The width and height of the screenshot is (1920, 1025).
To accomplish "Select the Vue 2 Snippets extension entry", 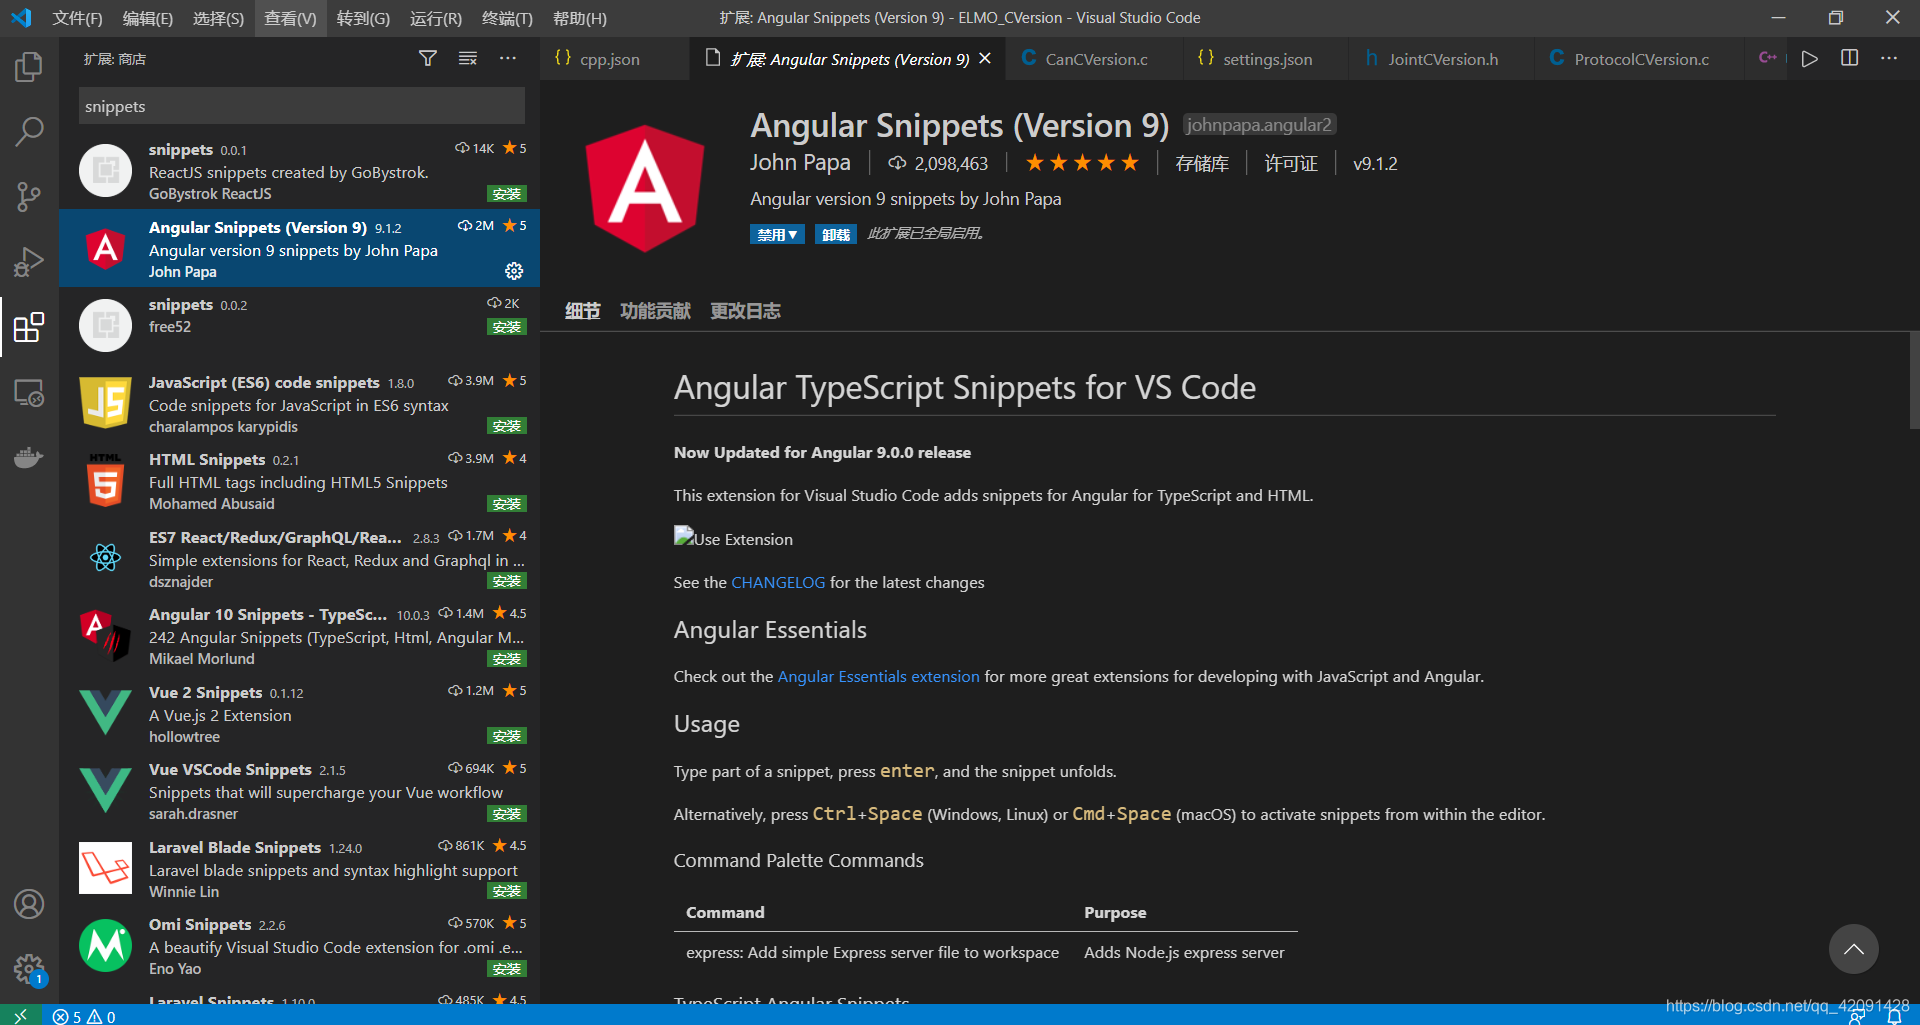I will (300, 713).
